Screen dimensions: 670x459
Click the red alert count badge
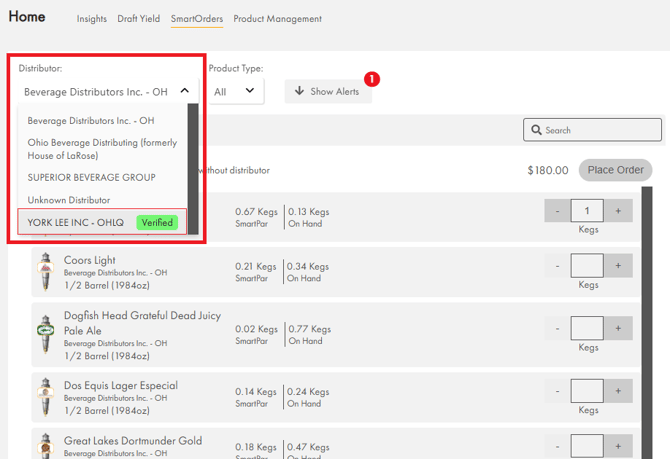point(371,78)
